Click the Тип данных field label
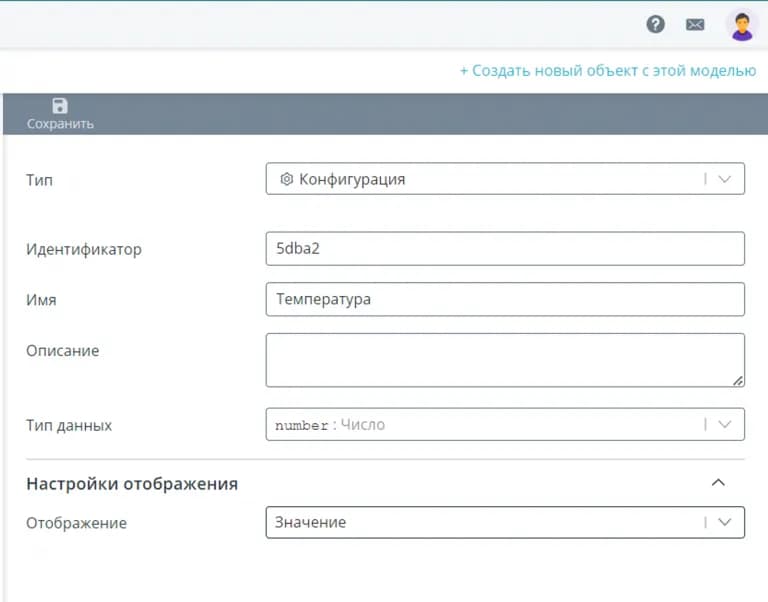768x602 pixels. tap(69, 425)
